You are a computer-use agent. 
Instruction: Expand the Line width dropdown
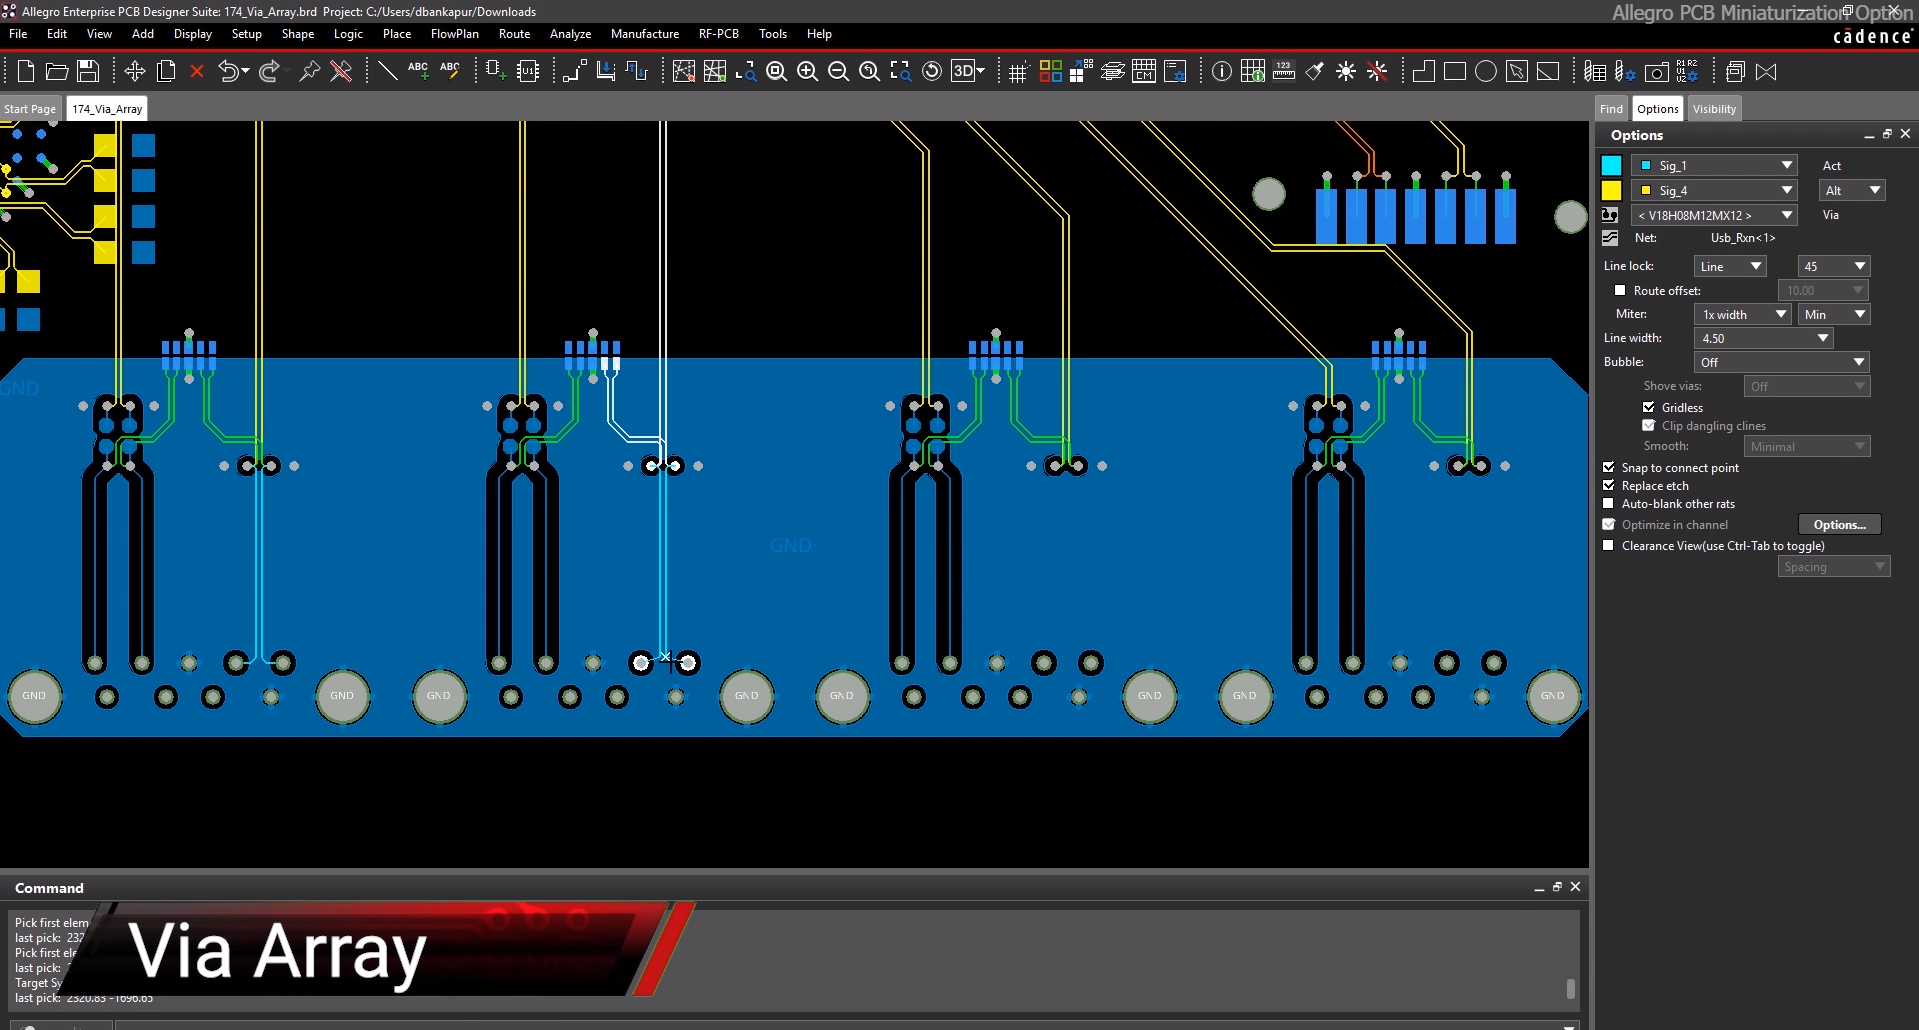(1822, 339)
